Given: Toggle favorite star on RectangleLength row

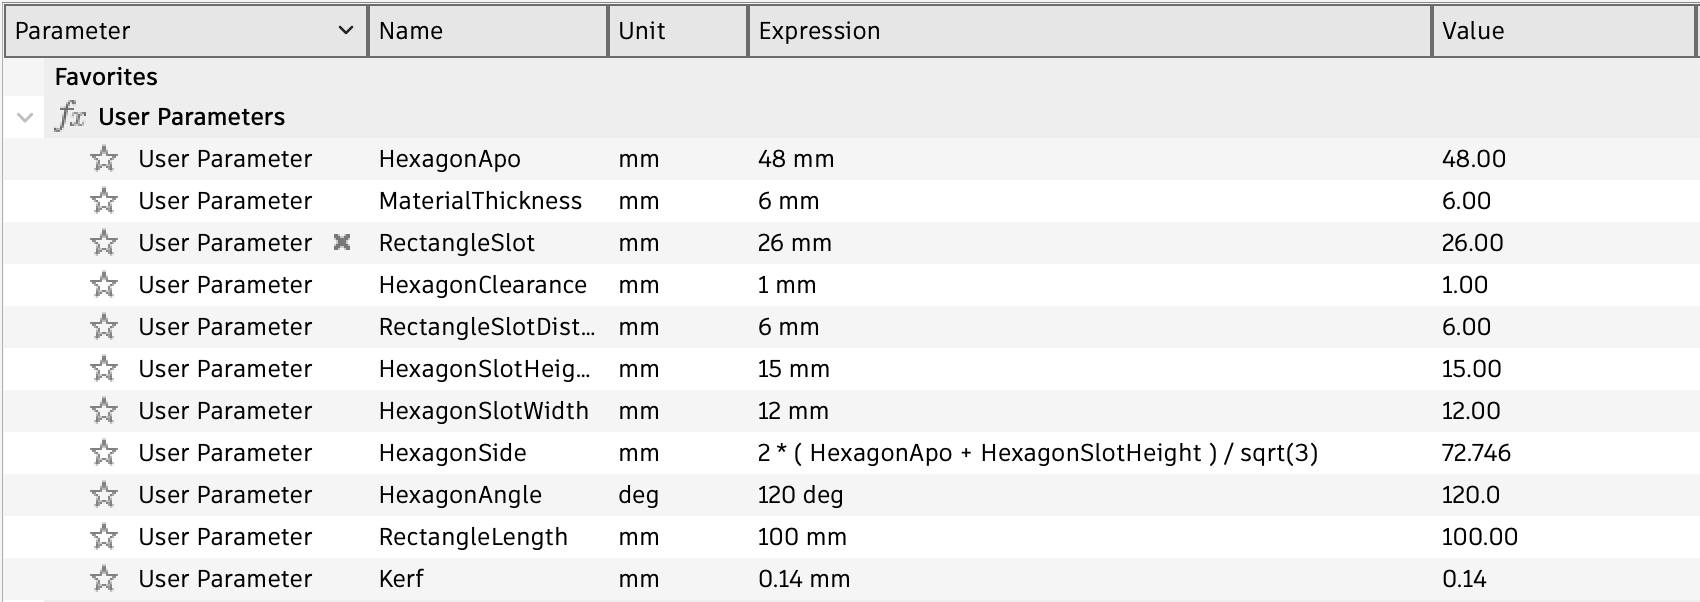Looking at the screenshot, I should [104, 537].
